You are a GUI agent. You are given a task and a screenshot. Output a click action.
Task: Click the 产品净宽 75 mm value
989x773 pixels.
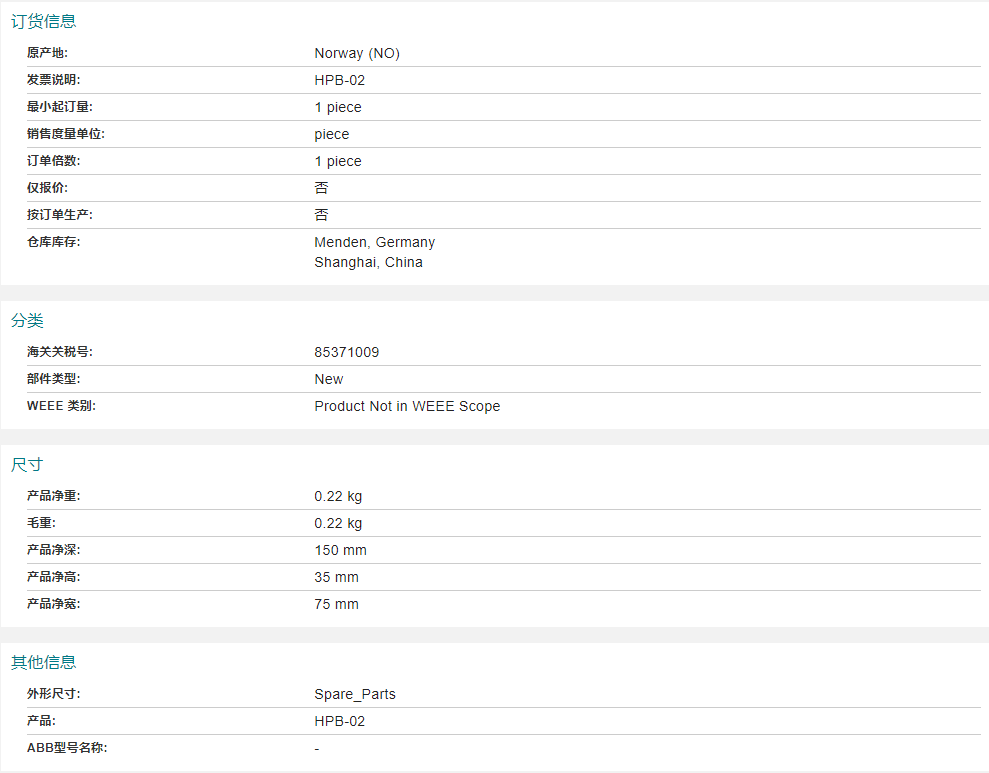click(336, 604)
